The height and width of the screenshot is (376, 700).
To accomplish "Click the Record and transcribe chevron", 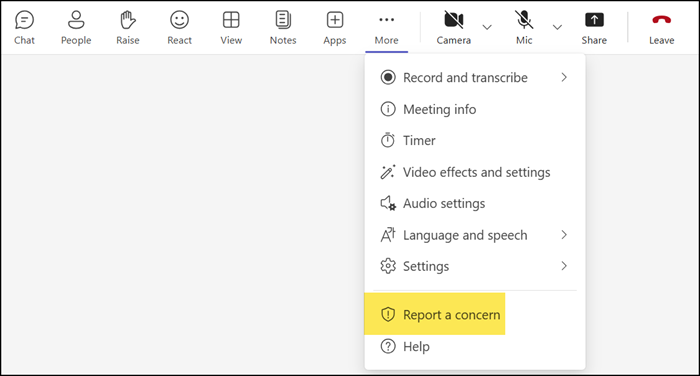I will tap(564, 77).
